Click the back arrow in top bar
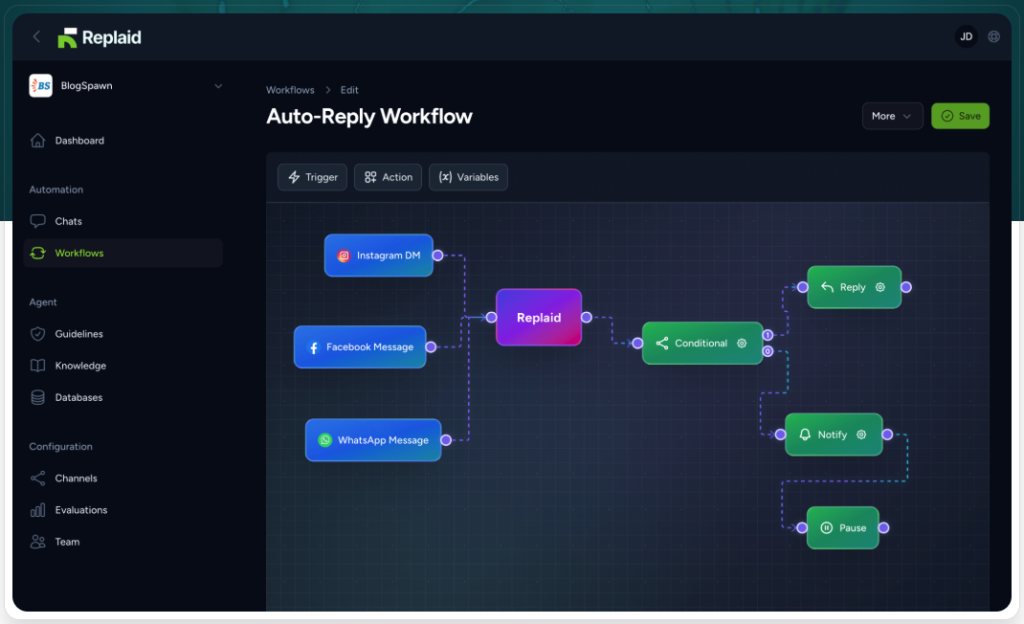 coord(37,37)
